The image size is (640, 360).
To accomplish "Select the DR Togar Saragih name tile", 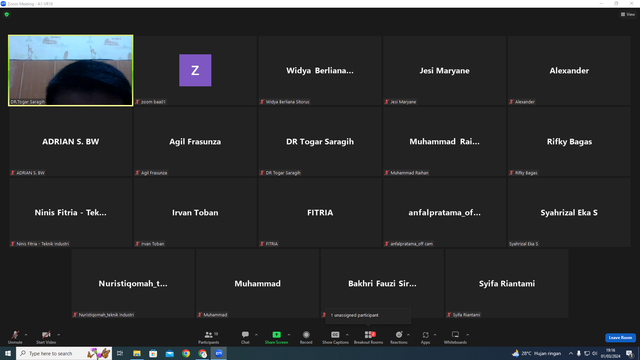I will [320, 141].
